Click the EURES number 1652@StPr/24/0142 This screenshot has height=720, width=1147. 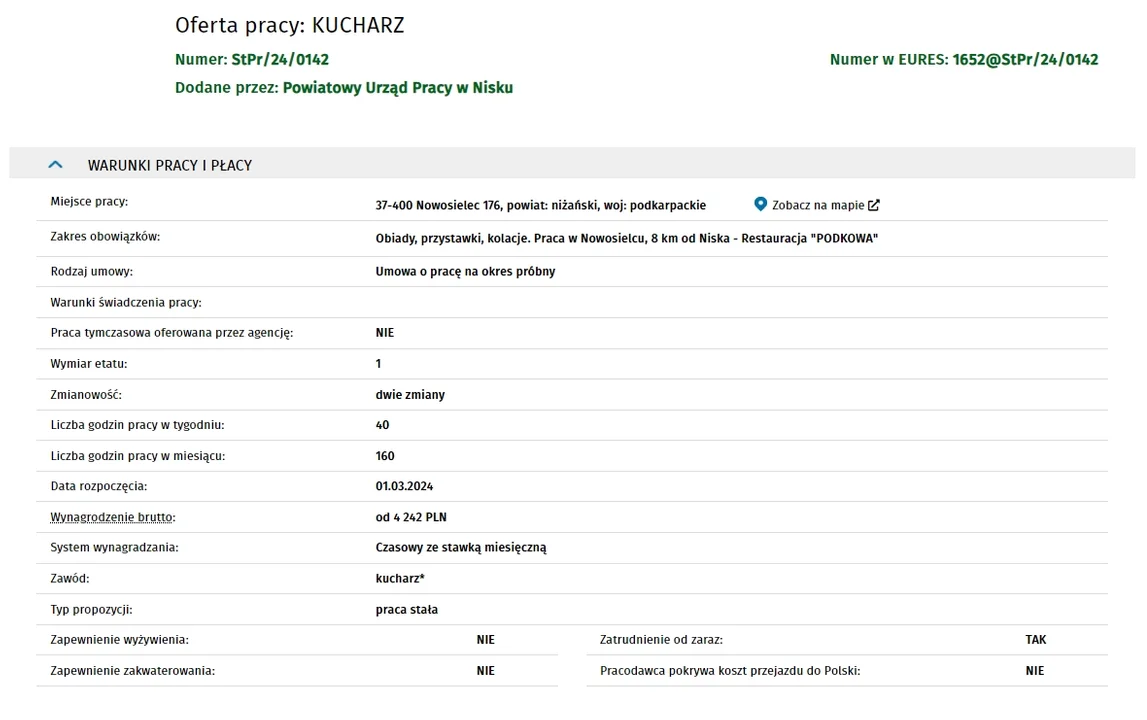click(x=1025, y=60)
